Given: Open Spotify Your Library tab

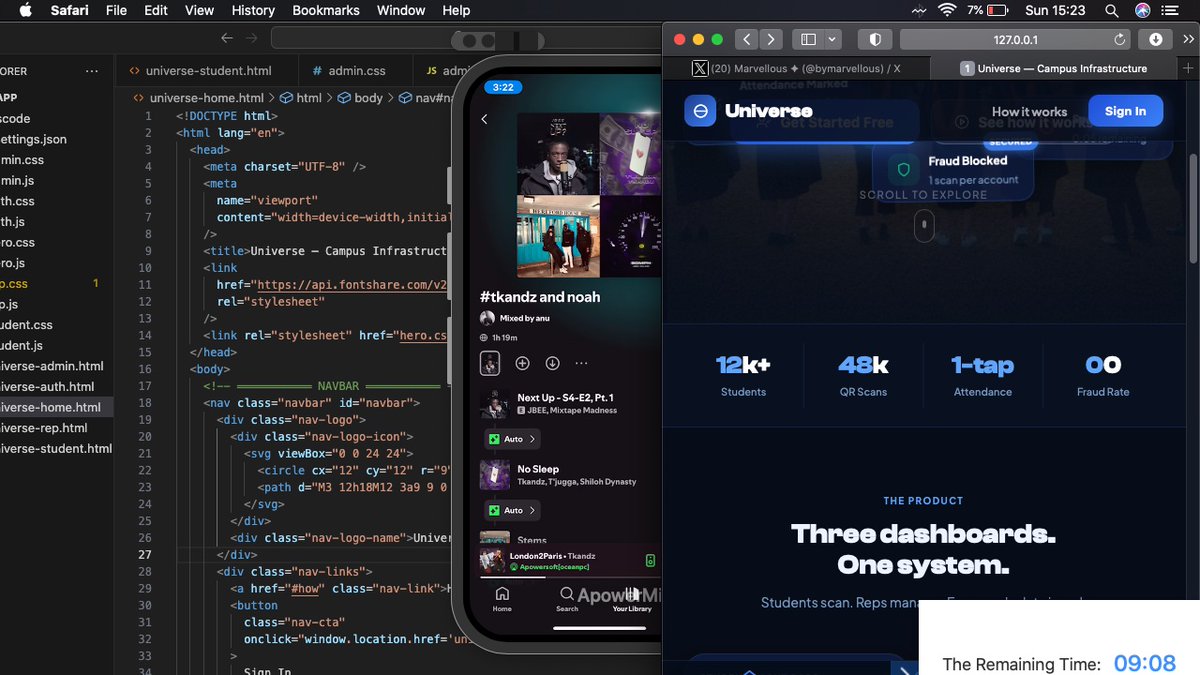Looking at the screenshot, I should 632,599.
